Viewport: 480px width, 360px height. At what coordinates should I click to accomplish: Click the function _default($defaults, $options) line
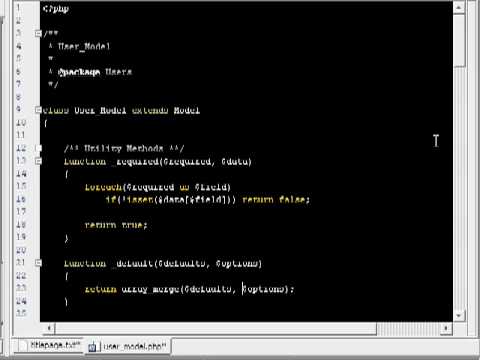click(163, 263)
